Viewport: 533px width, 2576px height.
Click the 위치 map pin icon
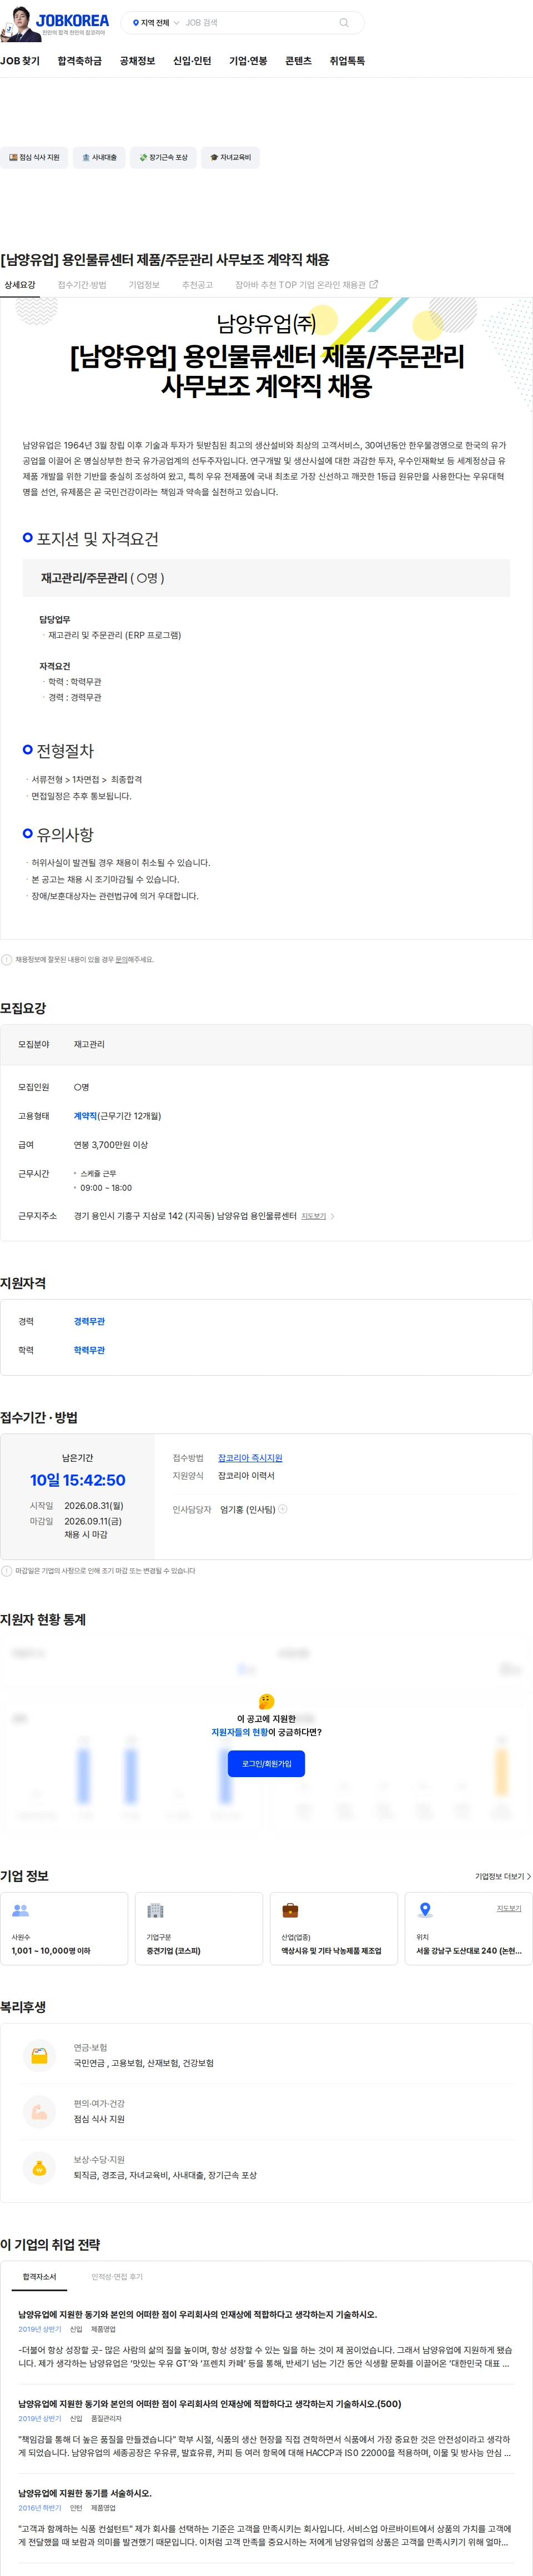pyautogui.click(x=425, y=1910)
